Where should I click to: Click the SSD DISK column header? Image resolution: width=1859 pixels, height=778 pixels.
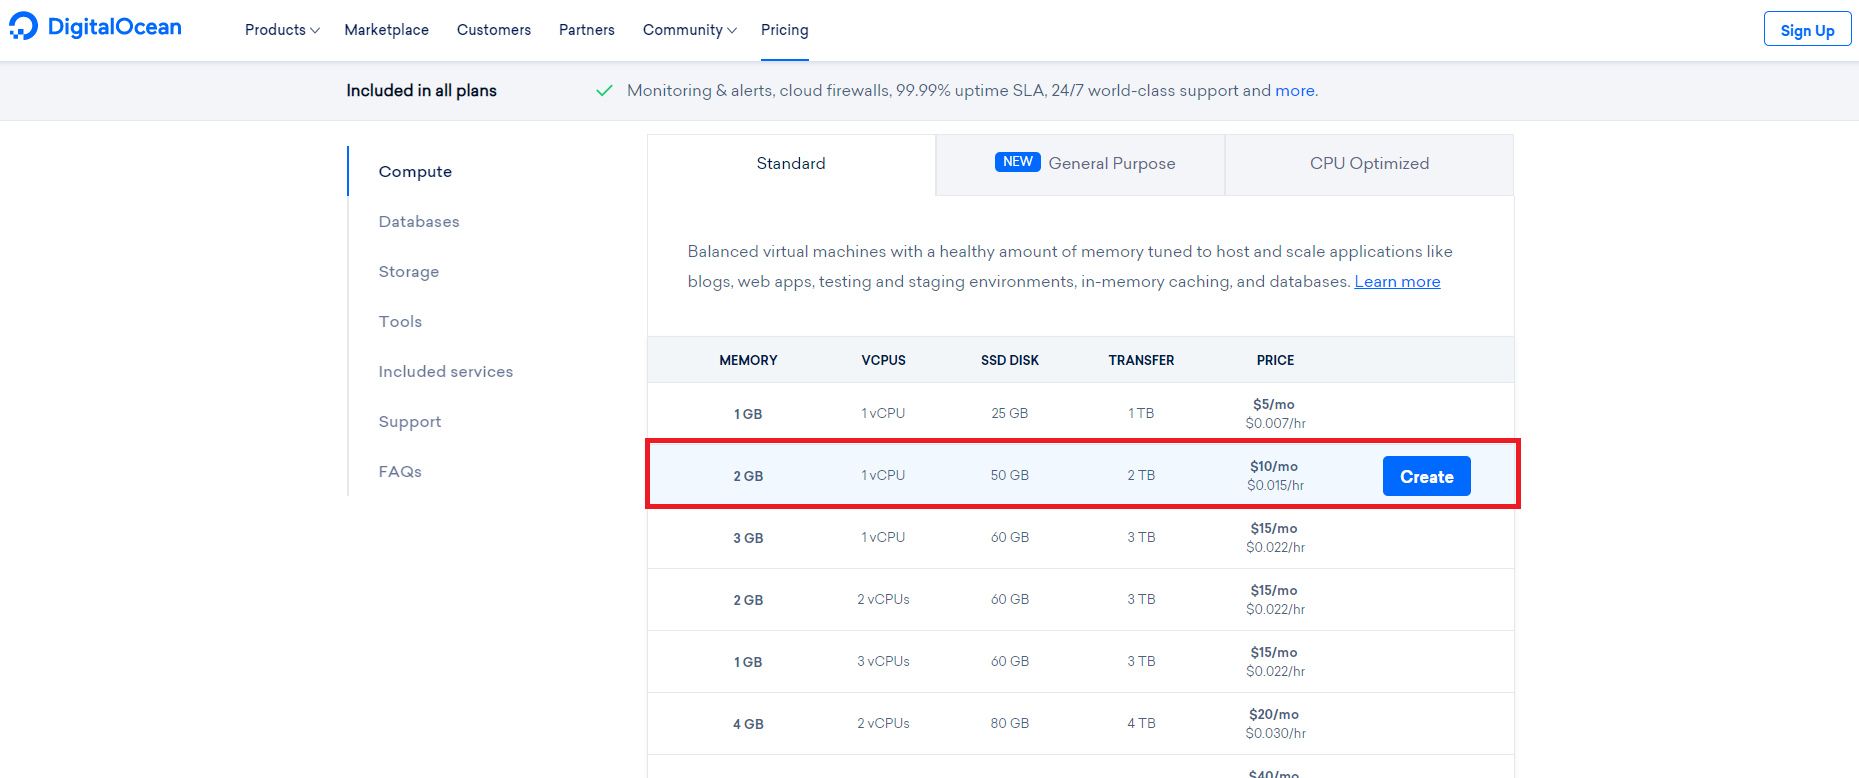[x=1010, y=360]
